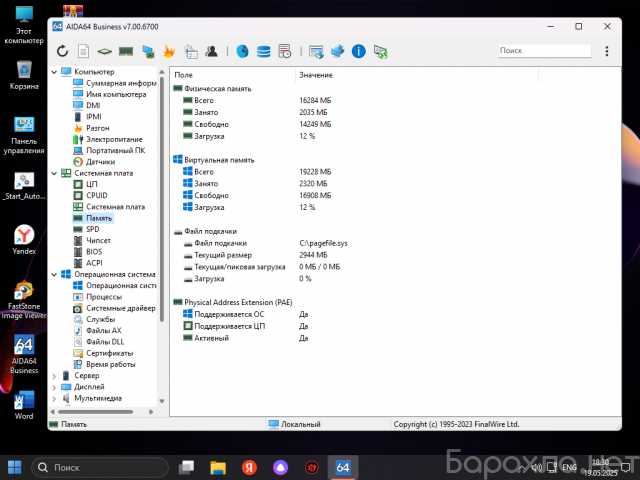
Task: Click the Windows Start button
Action: [15, 467]
